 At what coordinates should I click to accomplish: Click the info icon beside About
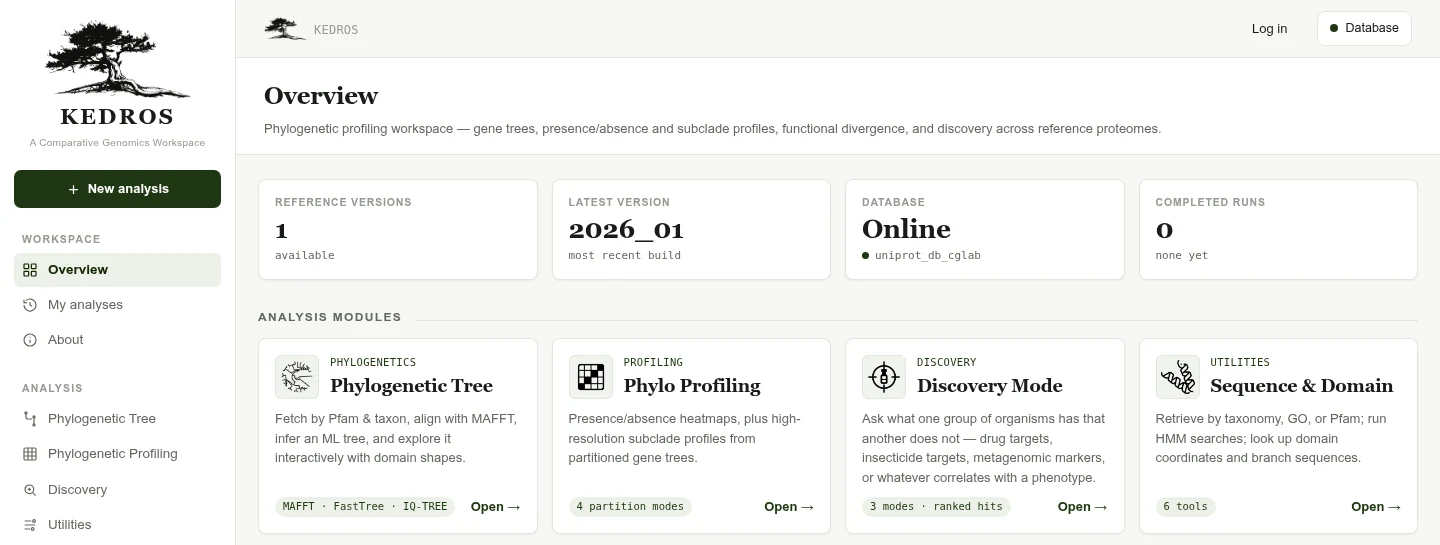pos(30,340)
